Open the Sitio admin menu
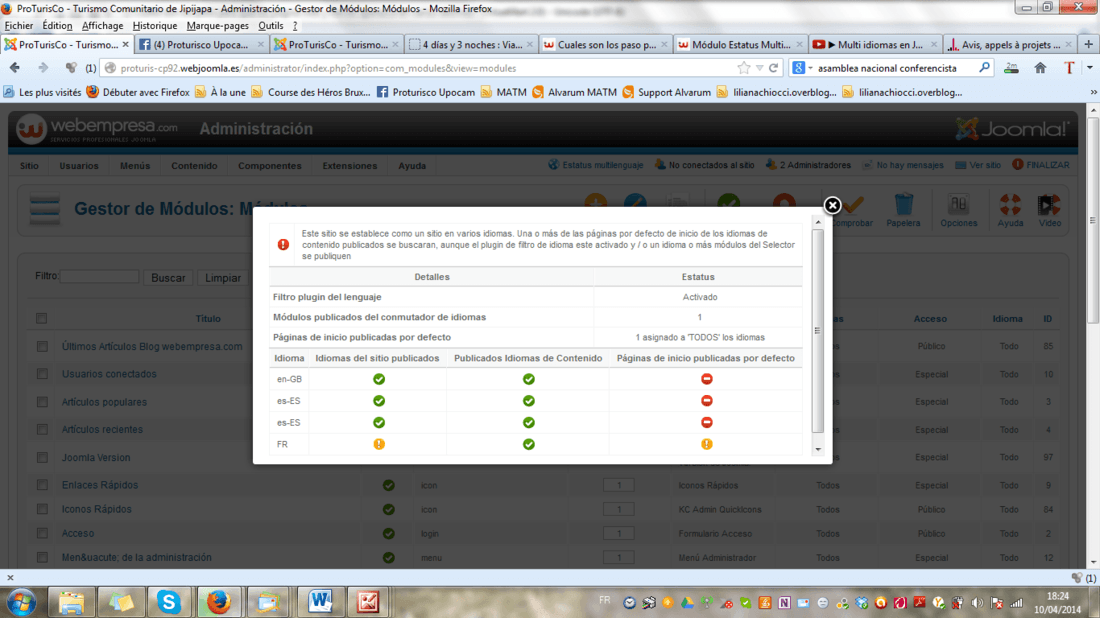Image resolution: width=1100 pixels, height=618 pixels. (29, 166)
